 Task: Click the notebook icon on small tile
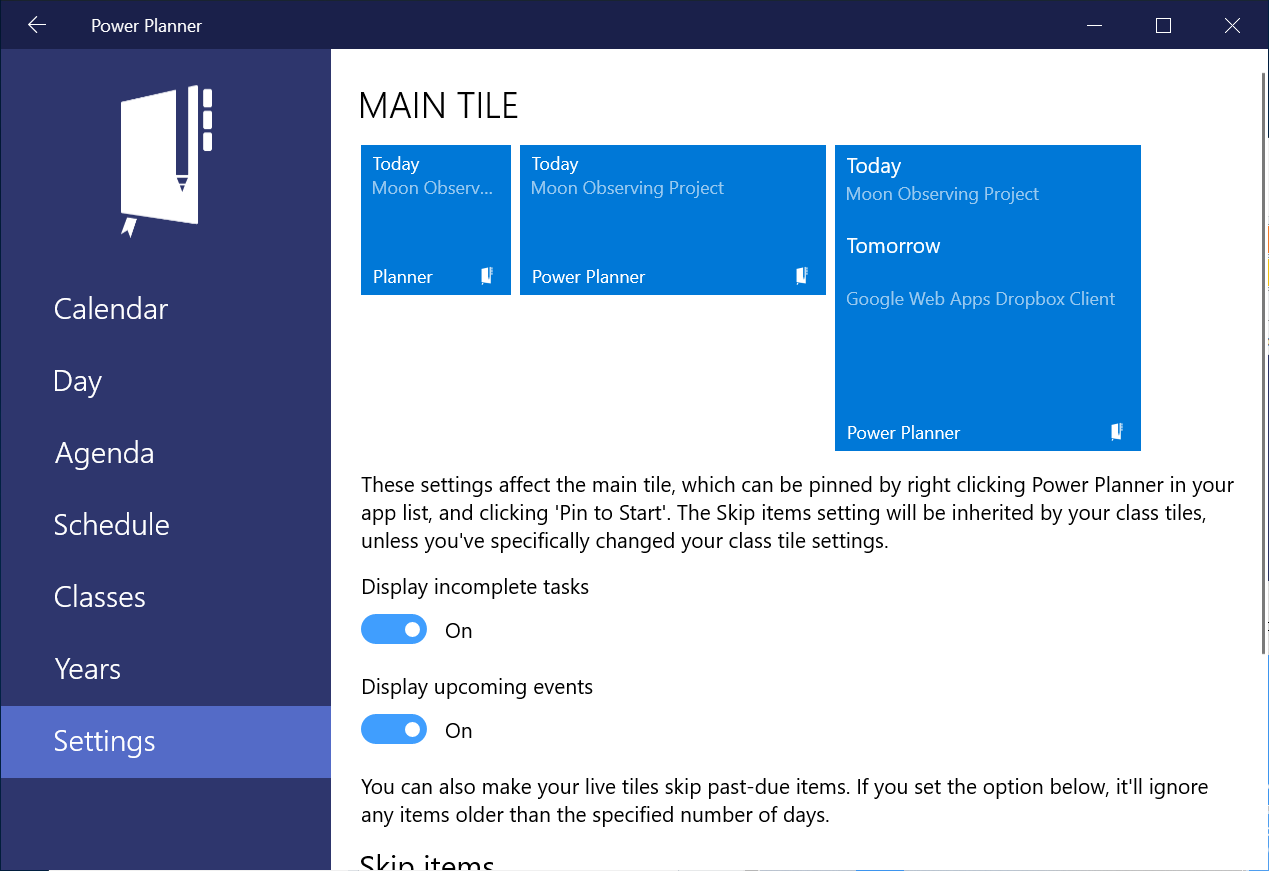pos(487,276)
